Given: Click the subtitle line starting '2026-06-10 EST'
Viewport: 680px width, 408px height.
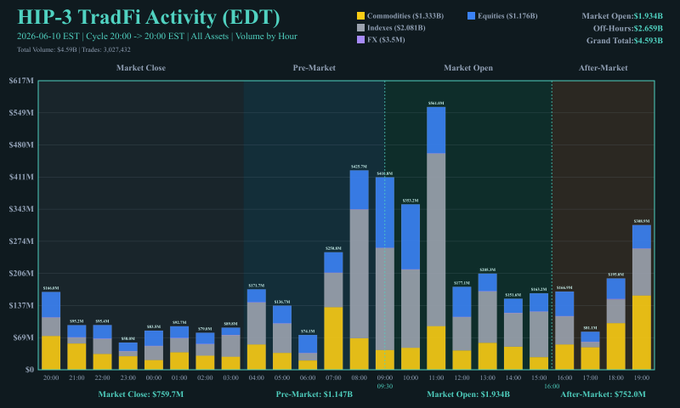Looking at the screenshot, I should tap(157, 36).
